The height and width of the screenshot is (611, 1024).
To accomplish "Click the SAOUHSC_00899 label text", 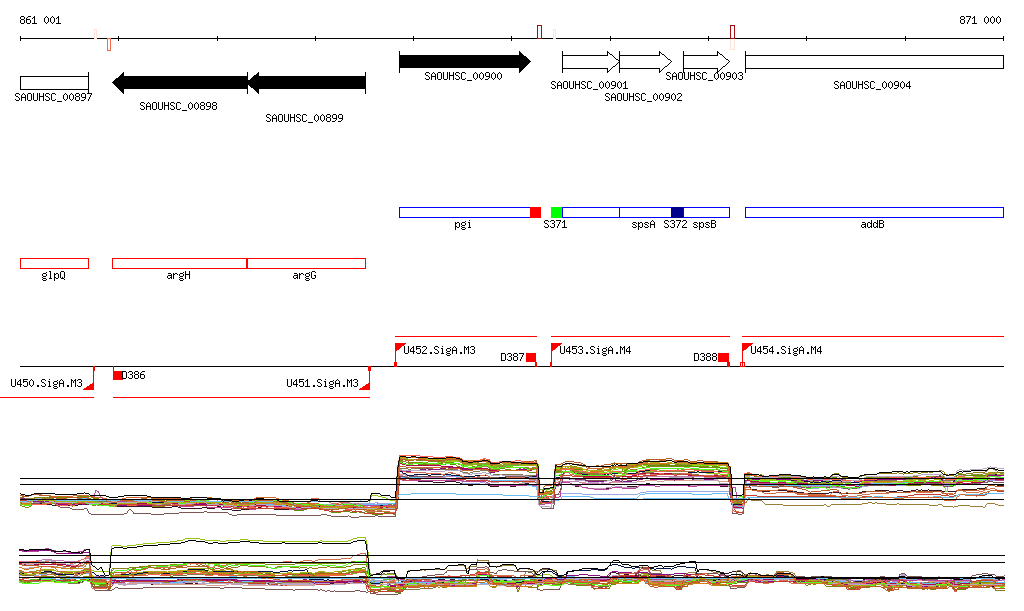I will coord(304,118).
